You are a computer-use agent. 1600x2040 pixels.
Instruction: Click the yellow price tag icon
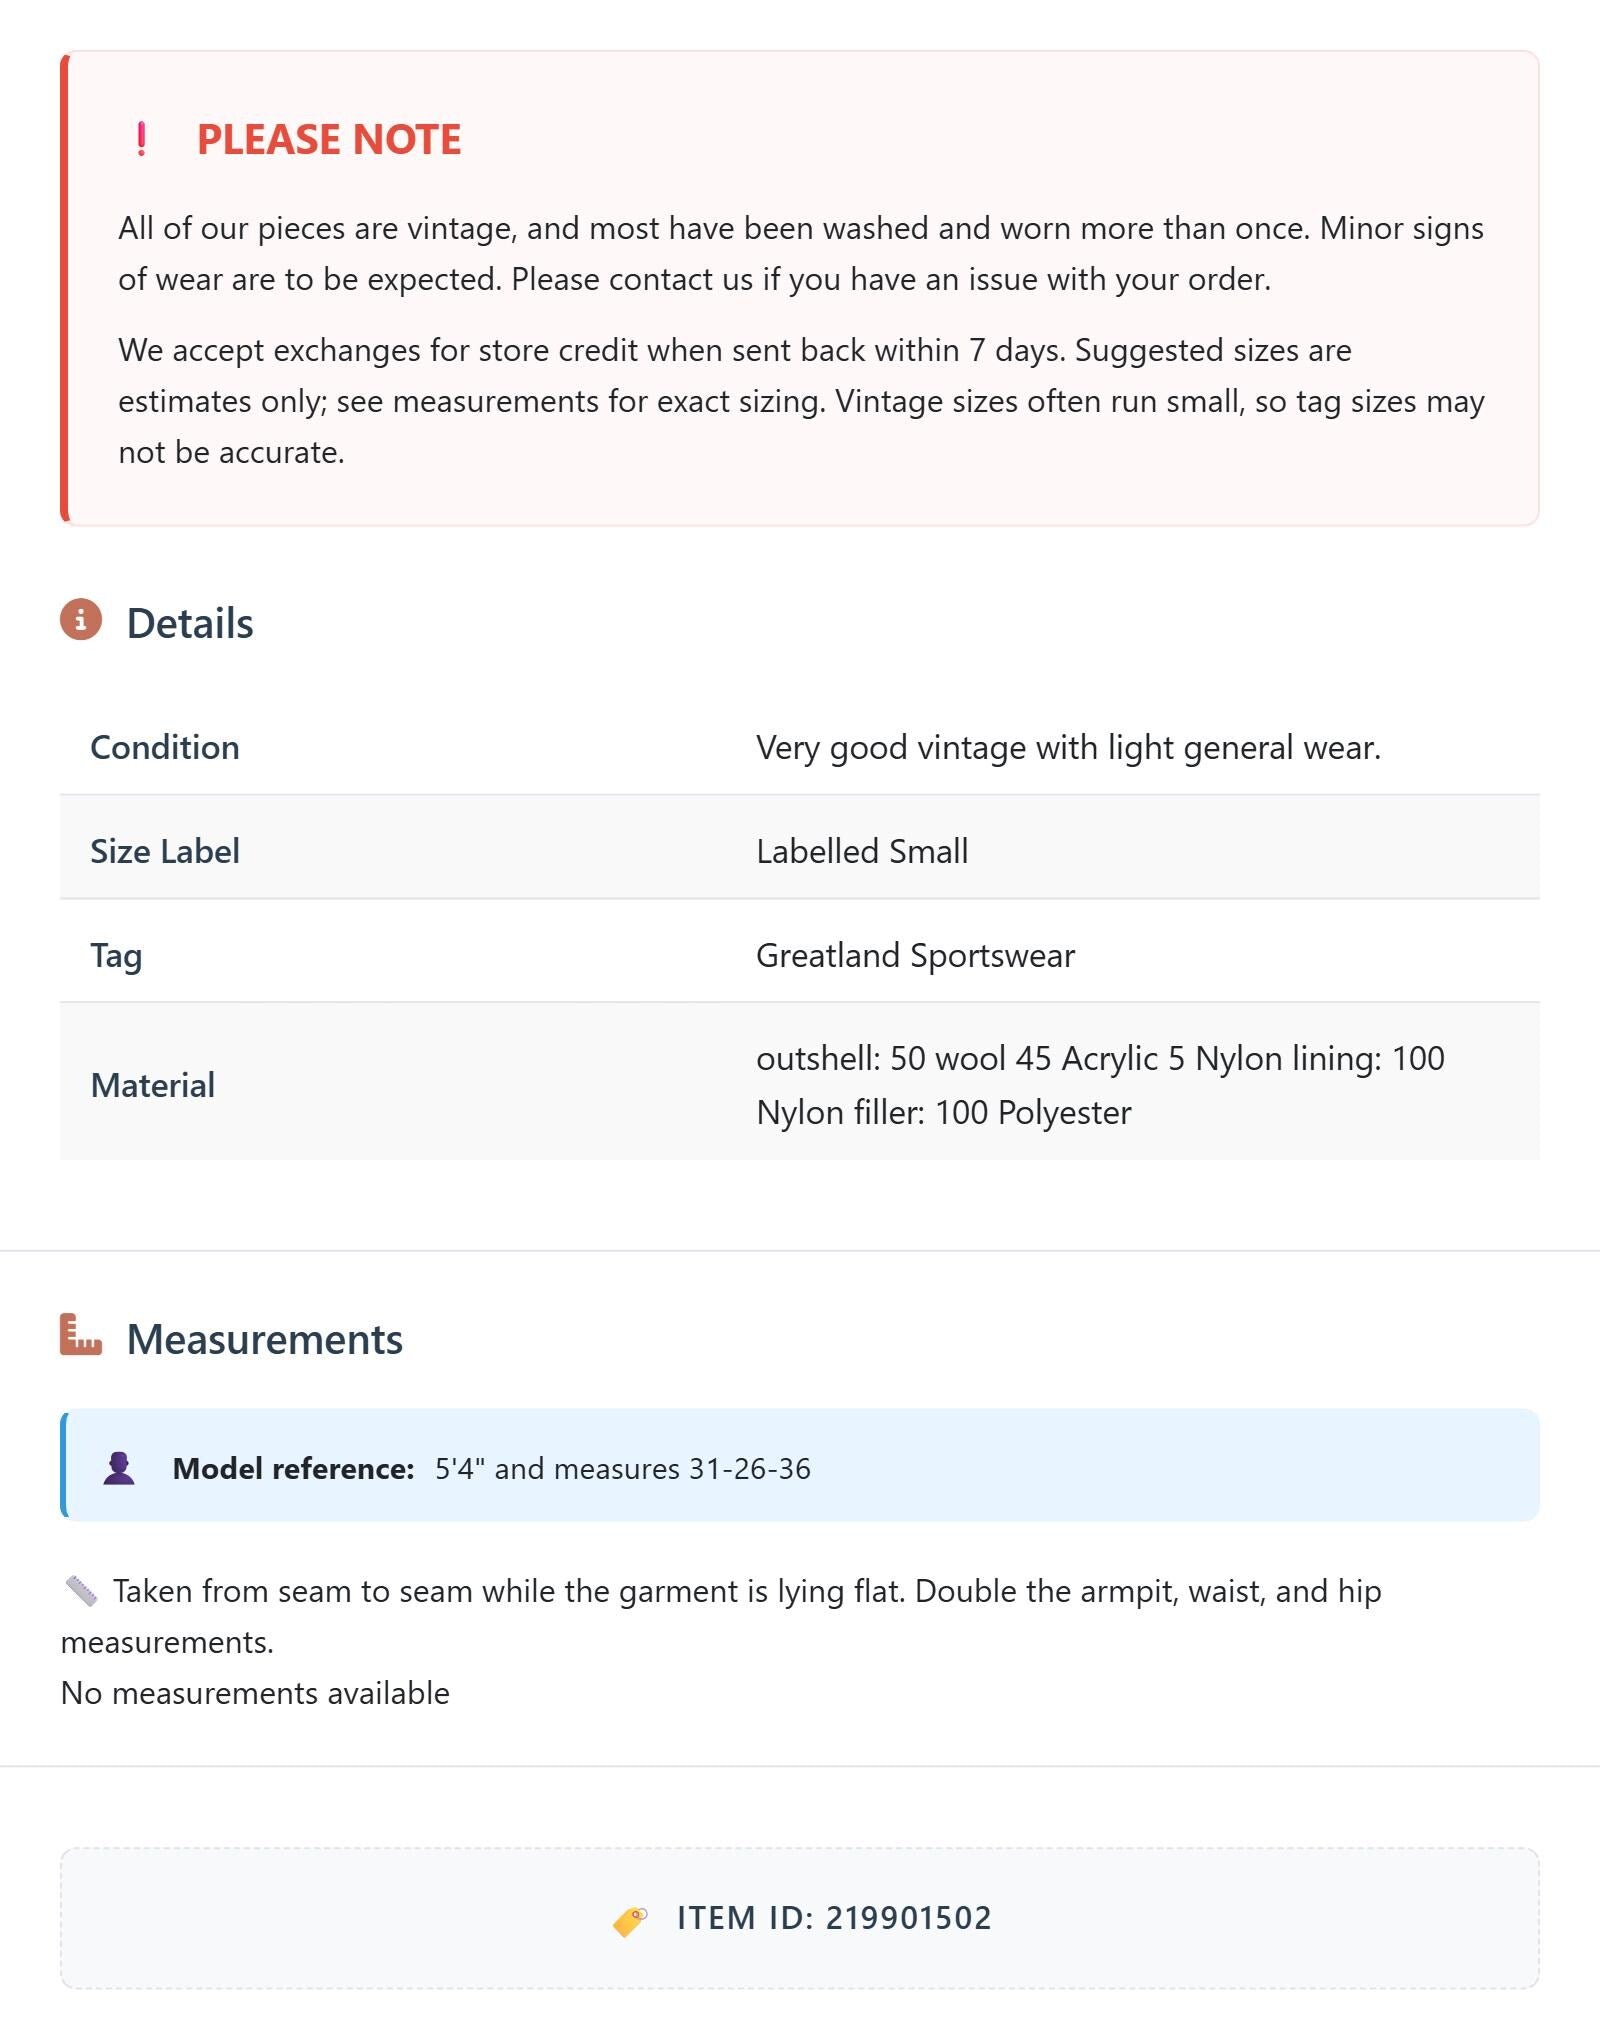(x=630, y=1920)
